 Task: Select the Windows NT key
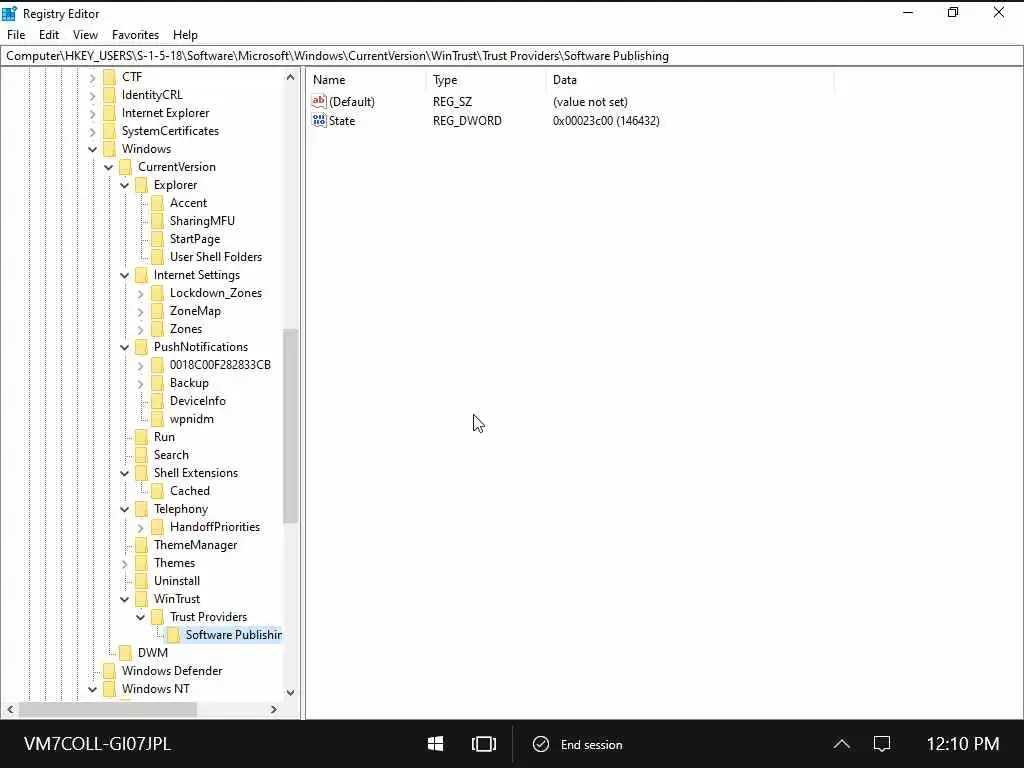155,689
